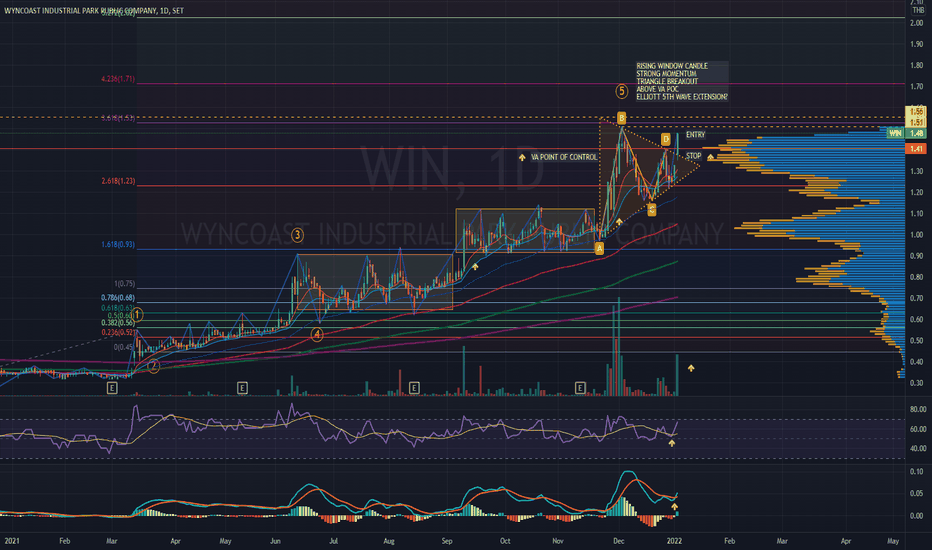Click the triangle point A label
This screenshot has height=550, width=932.
coord(599,249)
